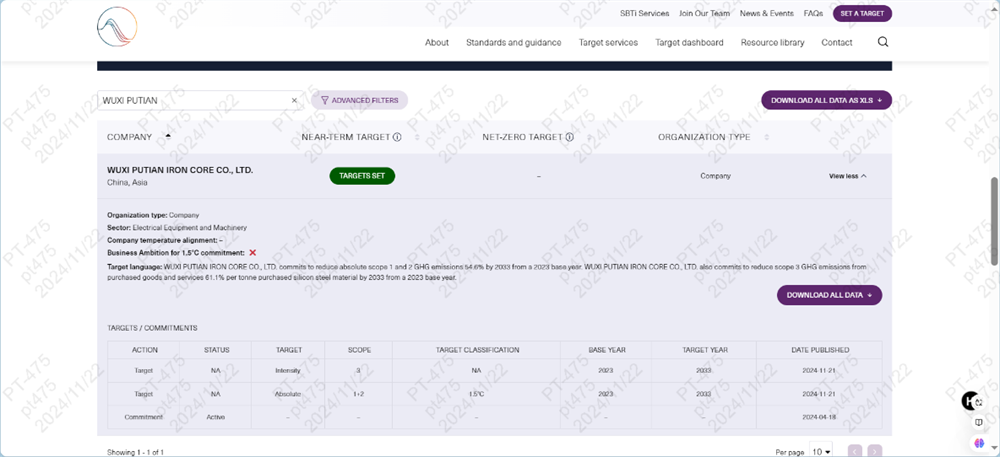Click the Set a Target button
Image resolution: width=1000 pixels, height=457 pixels.
tap(862, 13)
